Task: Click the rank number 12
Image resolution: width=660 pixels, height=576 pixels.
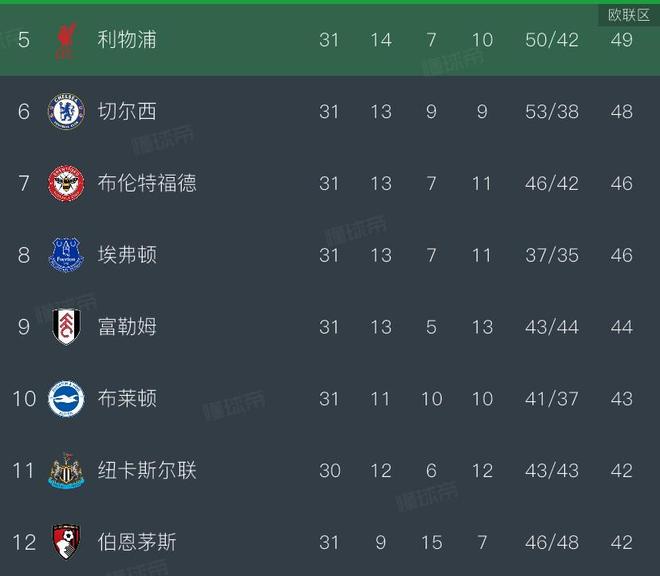Action: [x=24, y=542]
